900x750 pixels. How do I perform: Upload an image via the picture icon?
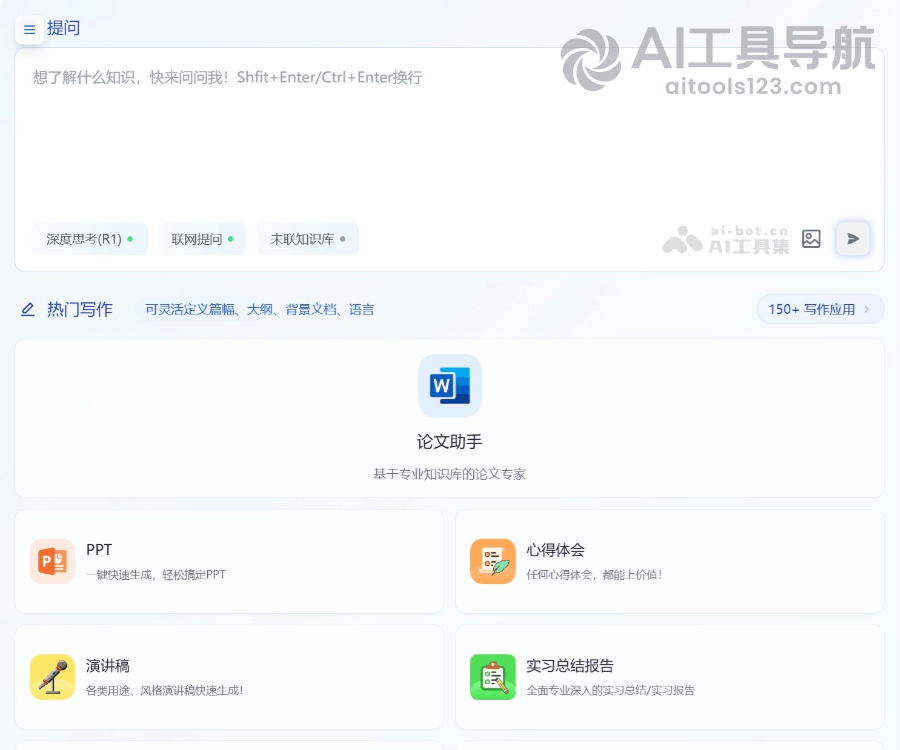[811, 239]
